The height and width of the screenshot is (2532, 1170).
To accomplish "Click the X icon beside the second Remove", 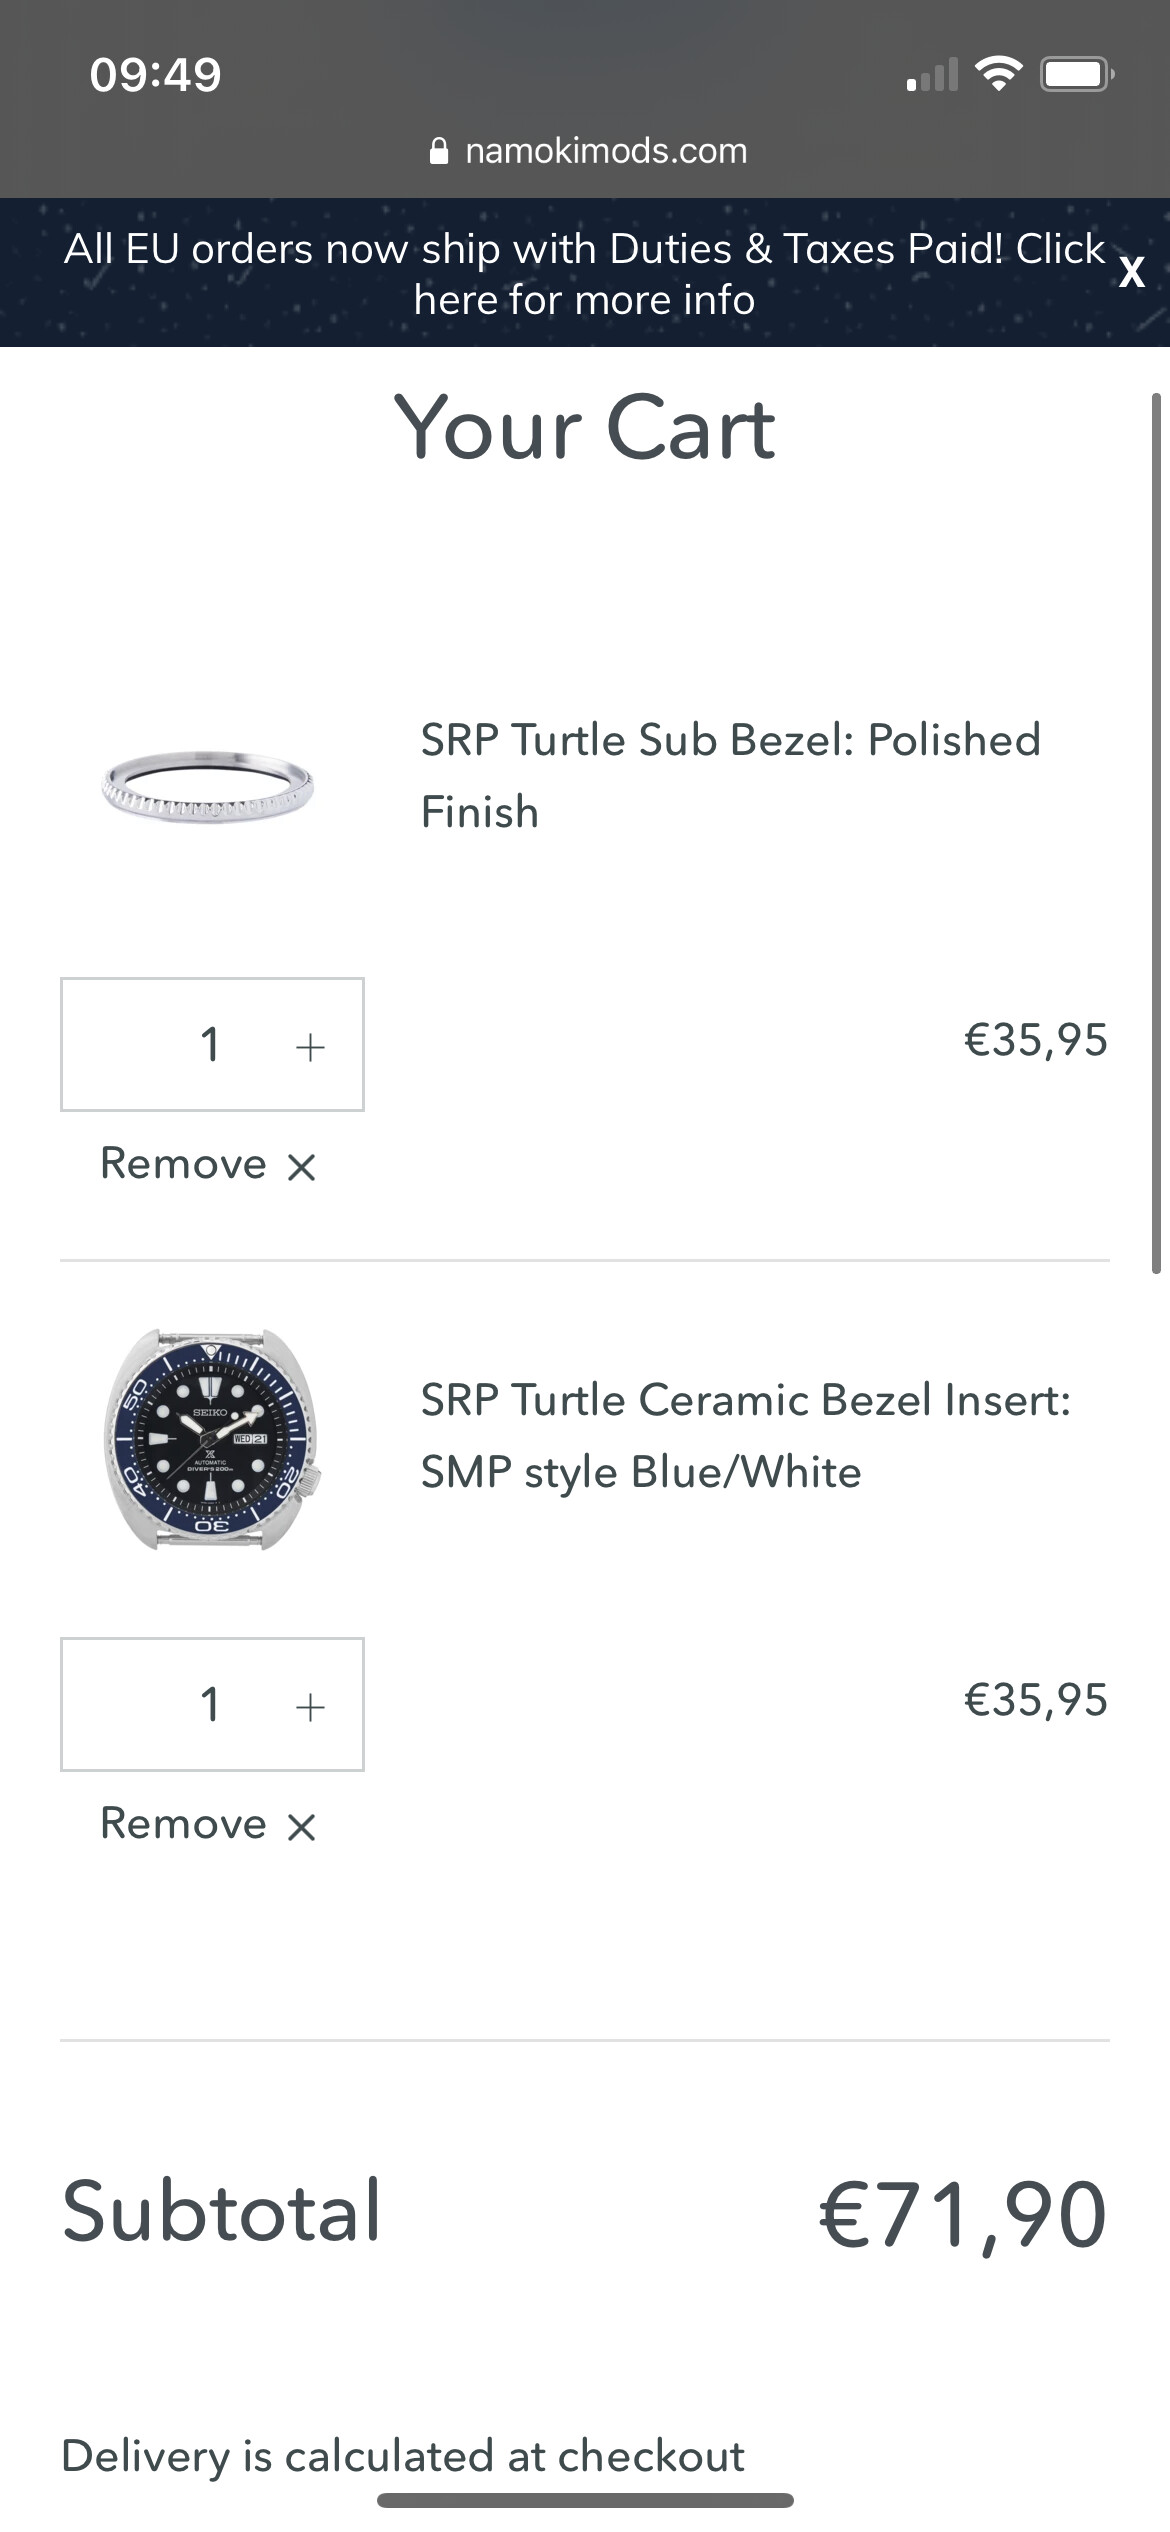I will (301, 1827).
